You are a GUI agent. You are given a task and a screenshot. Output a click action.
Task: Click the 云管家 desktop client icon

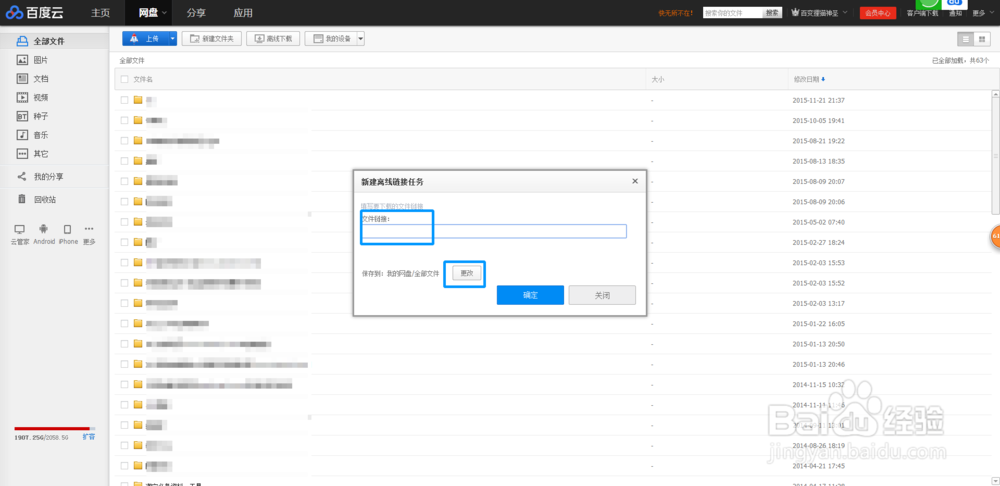click(x=20, y=229)
